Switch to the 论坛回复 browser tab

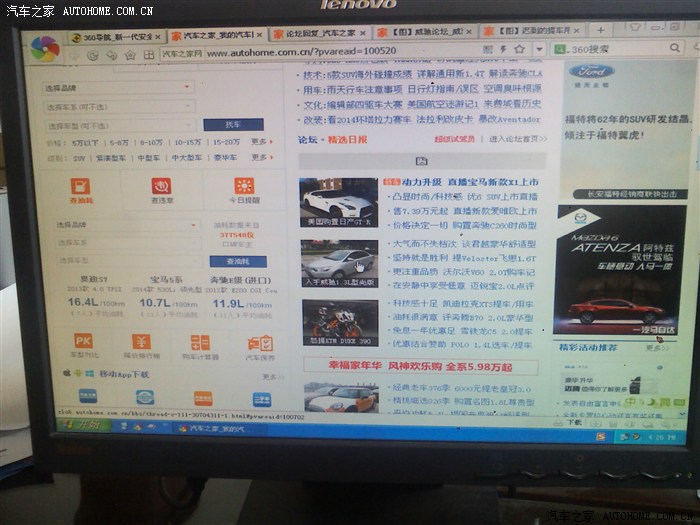tap(320, 34)
